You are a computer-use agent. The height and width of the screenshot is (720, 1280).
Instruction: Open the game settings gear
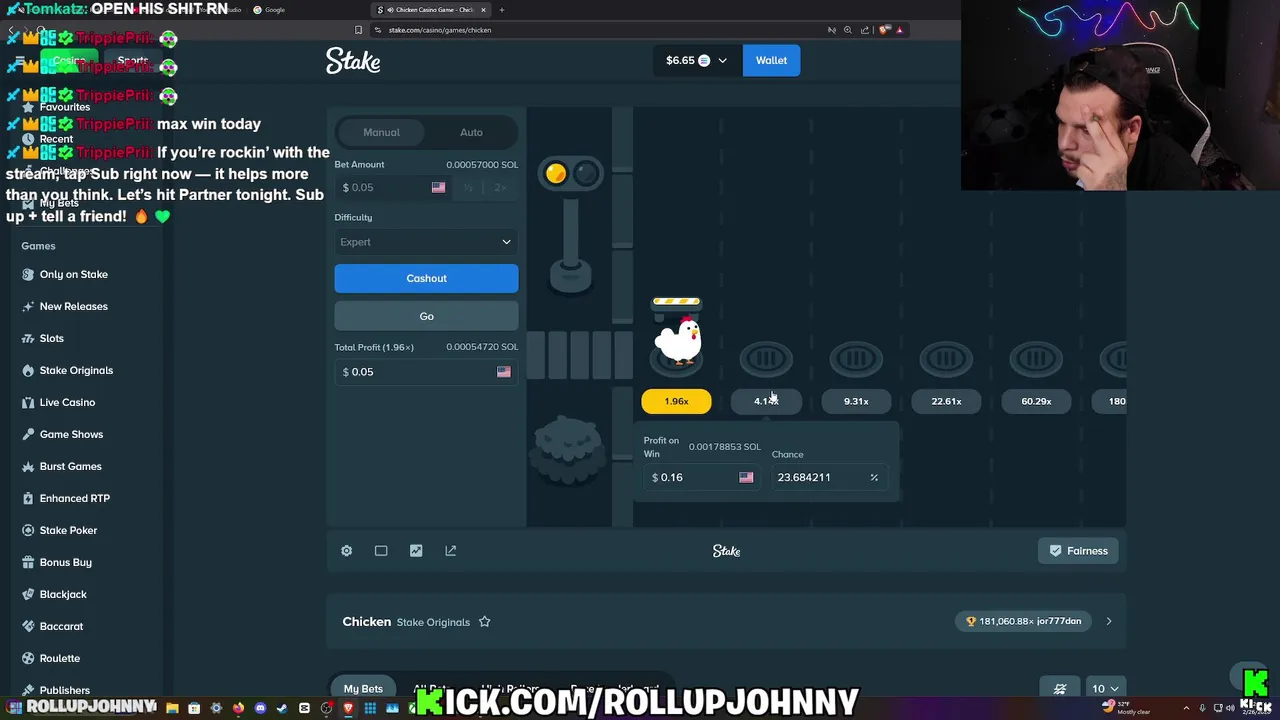346,551
